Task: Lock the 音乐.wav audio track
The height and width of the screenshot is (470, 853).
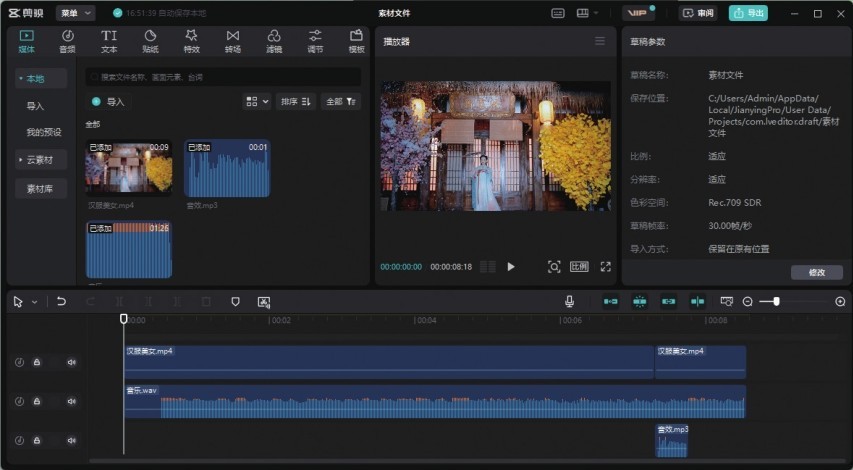Action: point(37,401)
